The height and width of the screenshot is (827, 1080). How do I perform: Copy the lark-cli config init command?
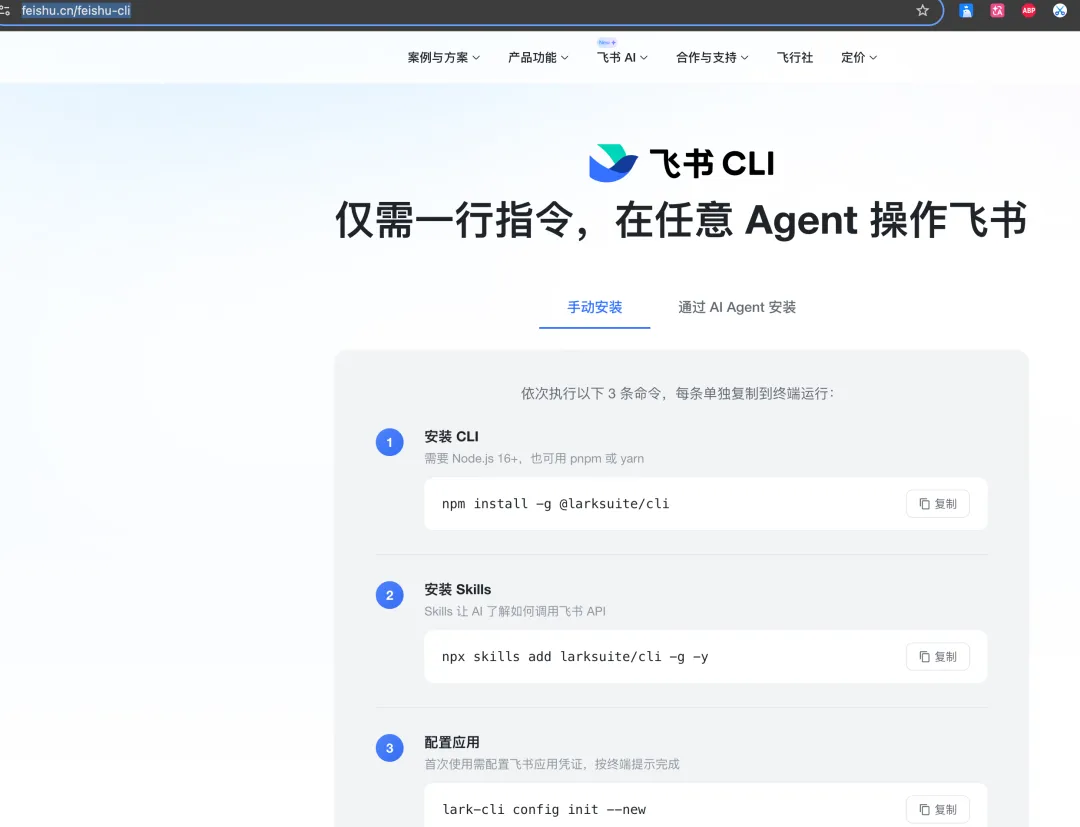[937, 810]
